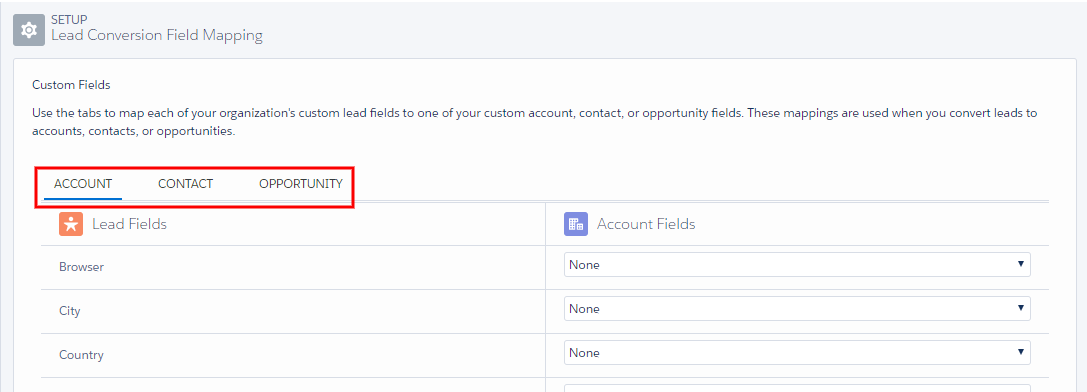Click the SETUP label above the title
This screenshot has width=1087, height=392.
click(68, 19)
